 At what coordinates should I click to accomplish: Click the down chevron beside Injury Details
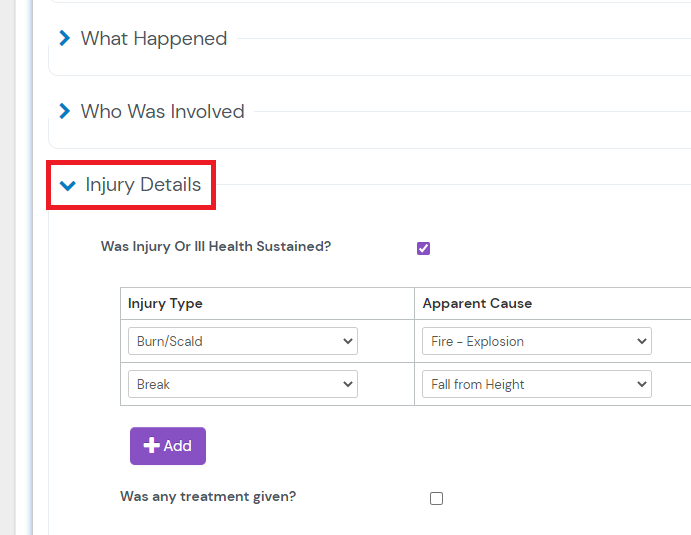[68, 185]
